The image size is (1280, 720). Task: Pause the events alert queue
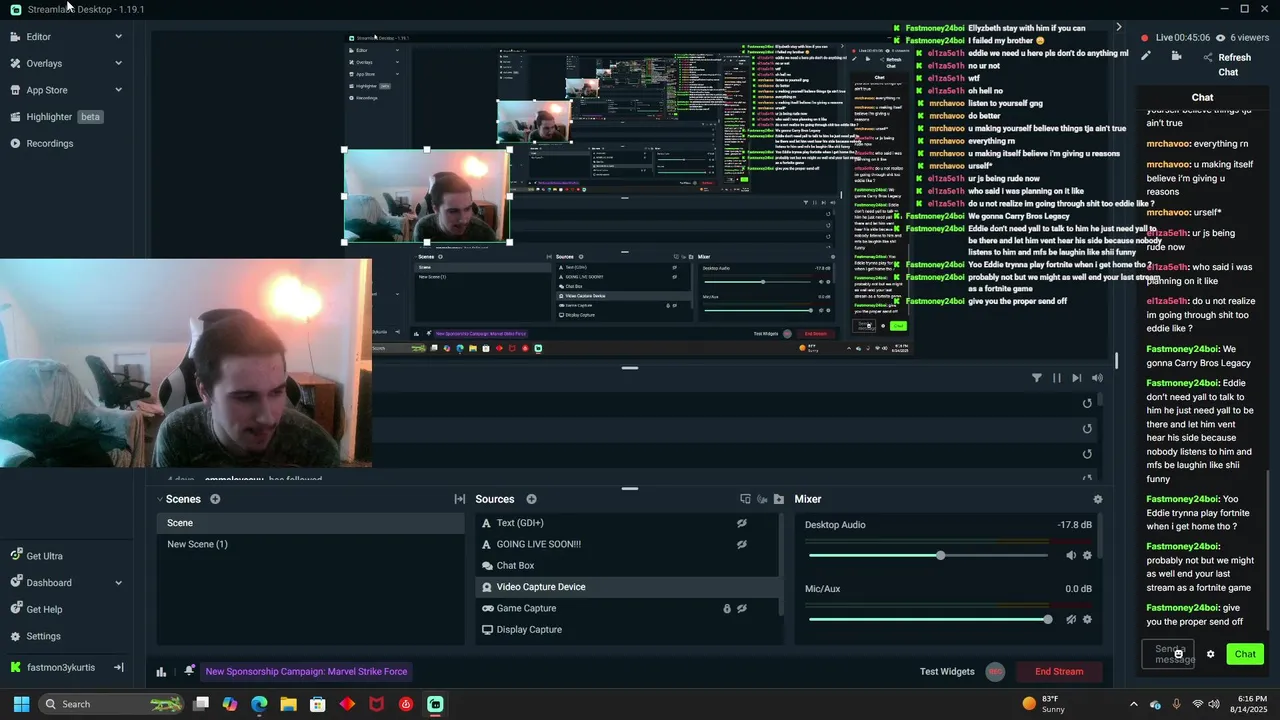(1057, 378)
